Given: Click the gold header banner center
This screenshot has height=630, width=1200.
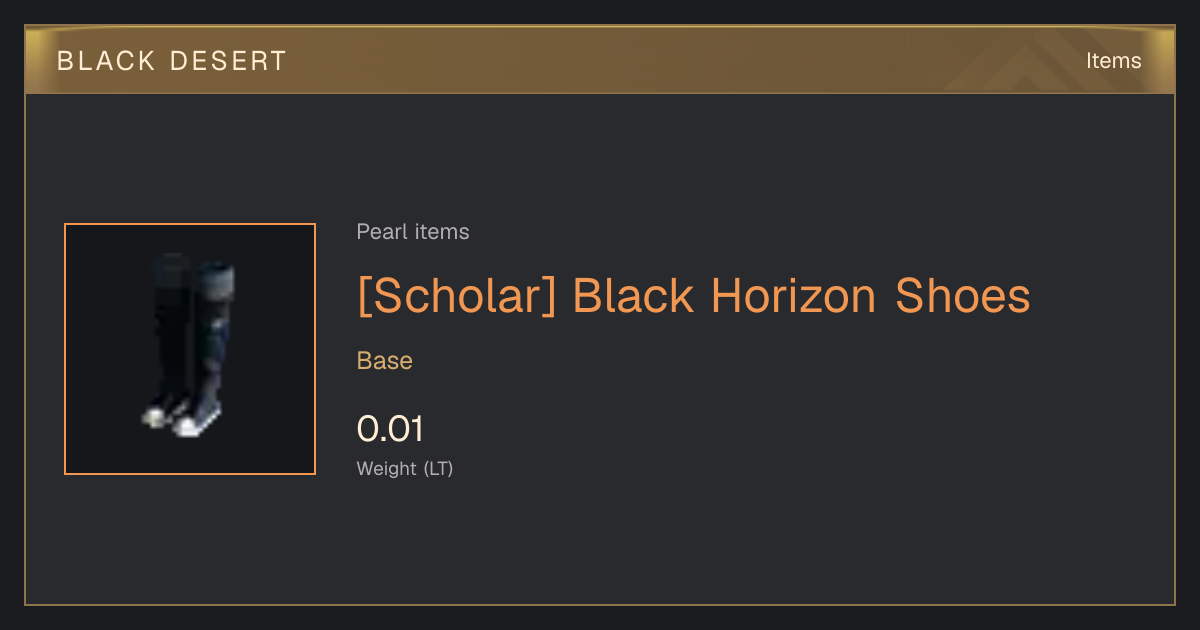Looking at the screenshot, I should [600, 60].
